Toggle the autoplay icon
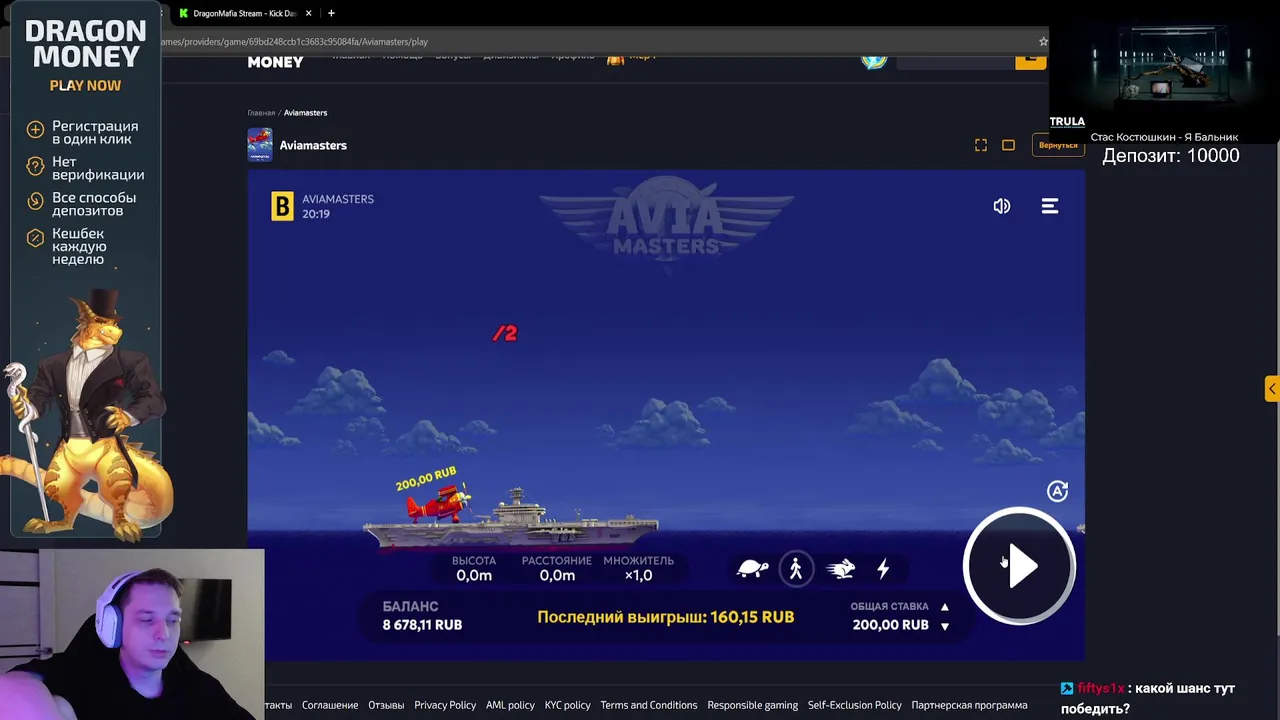 pyautogui.click(x=1057, y=491)
